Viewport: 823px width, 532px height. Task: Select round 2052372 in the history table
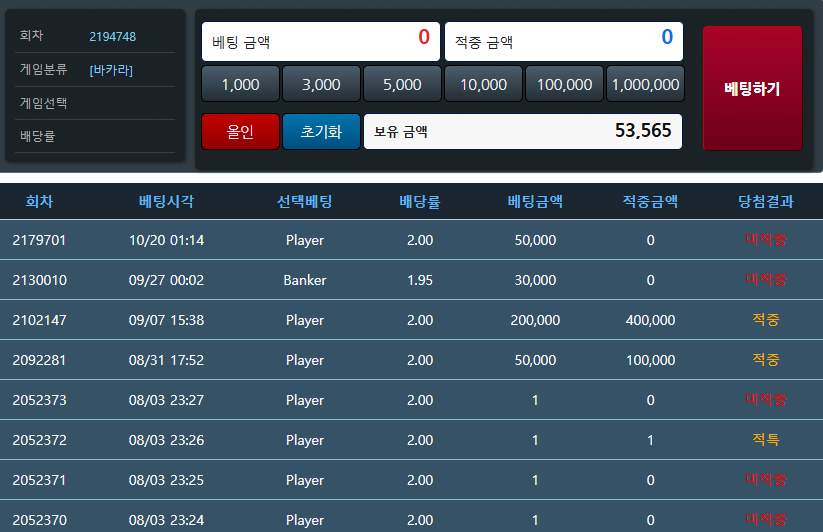39,440
